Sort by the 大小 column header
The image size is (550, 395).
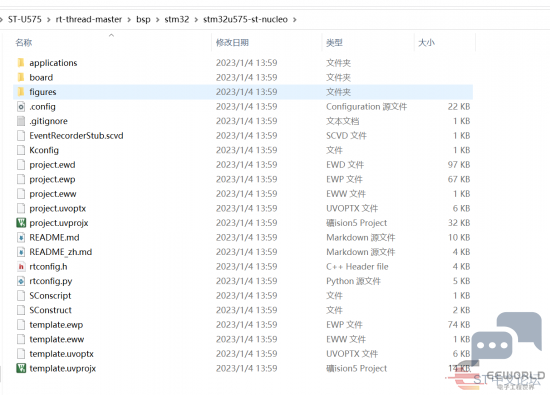[426, 43]
